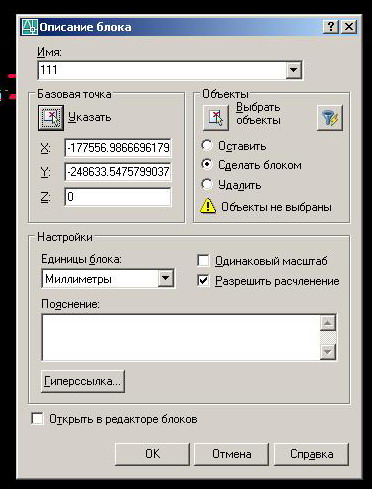Select the Сделать блоком radio option

pyautogui.click(x=207, y=164)
